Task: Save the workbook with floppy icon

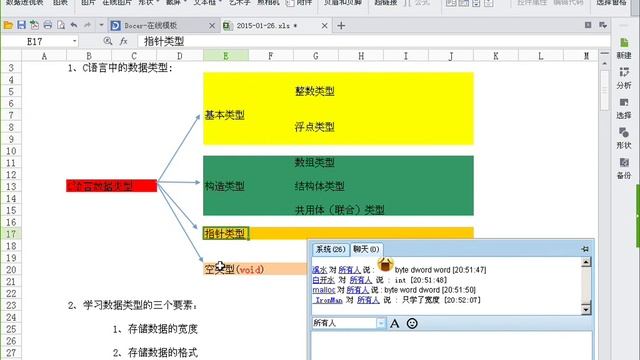Action: (21, 25)
